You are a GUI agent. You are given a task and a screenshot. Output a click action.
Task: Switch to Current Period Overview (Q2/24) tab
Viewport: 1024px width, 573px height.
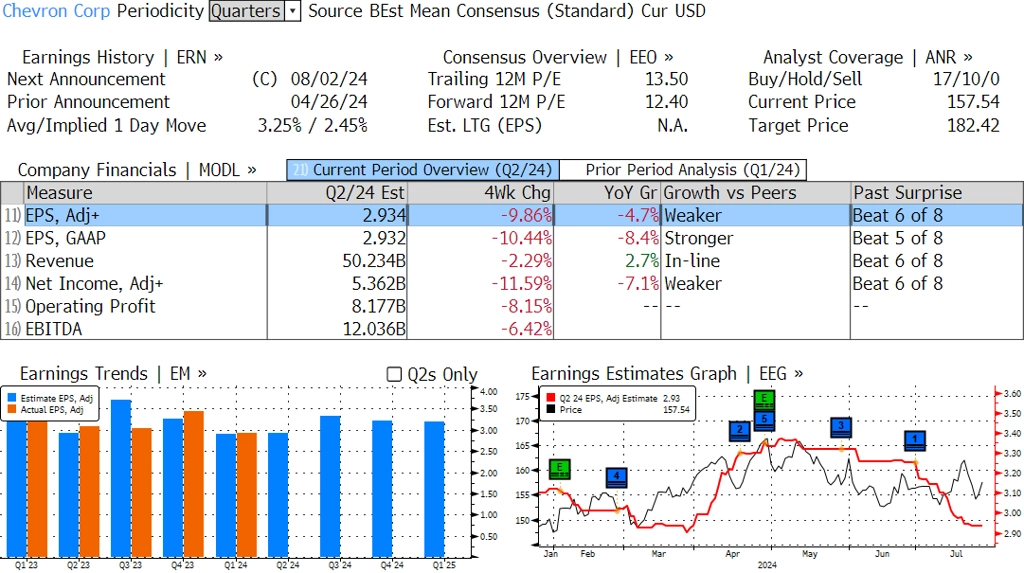(423, 170)
